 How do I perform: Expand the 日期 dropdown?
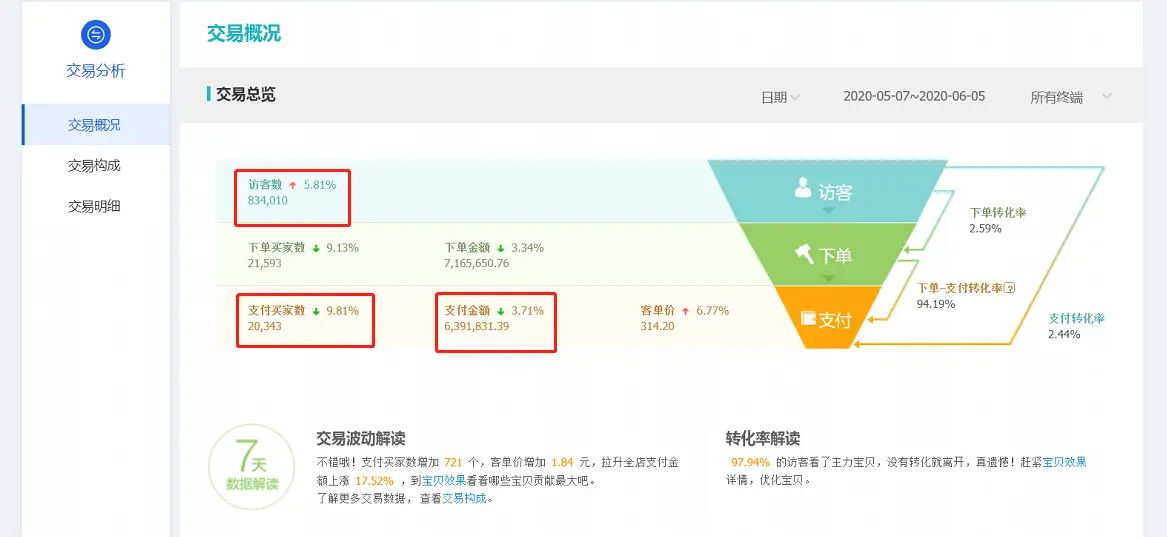point(780,97)
